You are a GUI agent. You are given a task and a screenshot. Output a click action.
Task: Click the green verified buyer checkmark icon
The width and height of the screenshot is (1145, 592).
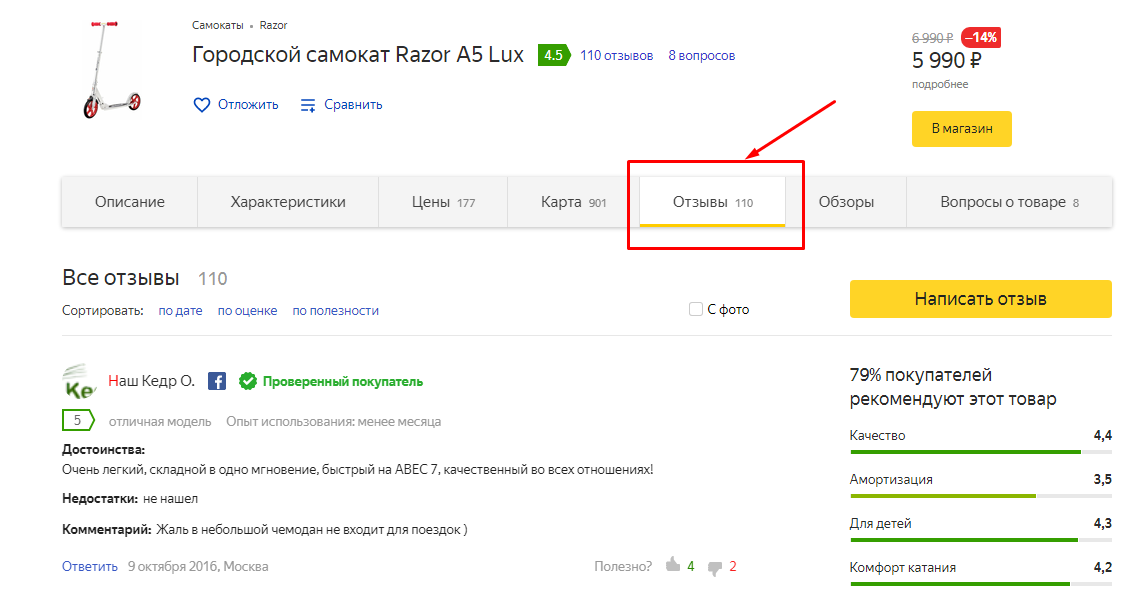click(x=248, y=381)
